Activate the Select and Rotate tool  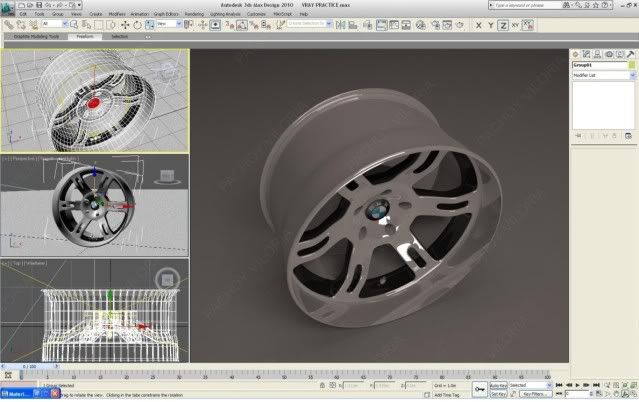pyautogui.click(x=137, y=25)
